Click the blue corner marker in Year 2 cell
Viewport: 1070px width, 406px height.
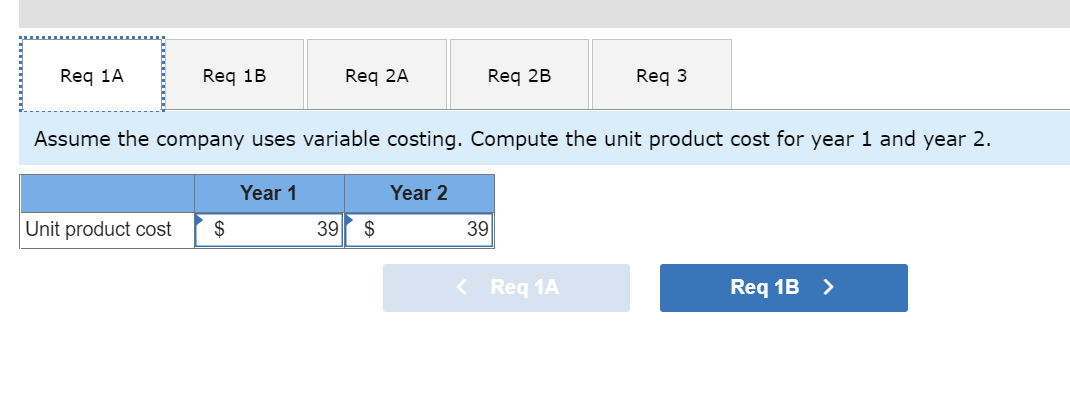349,218
